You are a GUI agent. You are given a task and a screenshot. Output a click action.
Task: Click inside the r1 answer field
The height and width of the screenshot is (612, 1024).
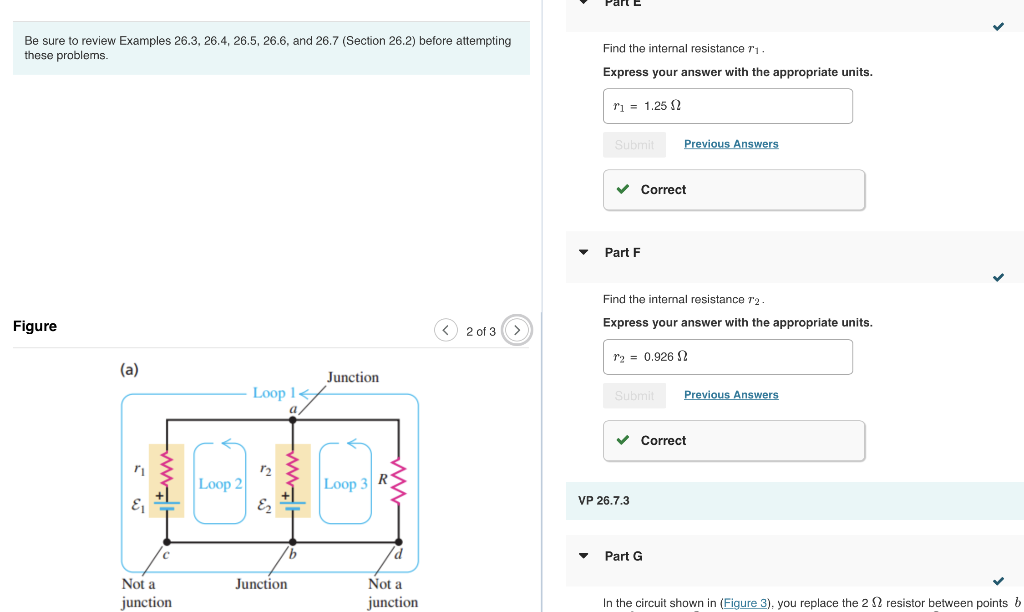point(727,105)
